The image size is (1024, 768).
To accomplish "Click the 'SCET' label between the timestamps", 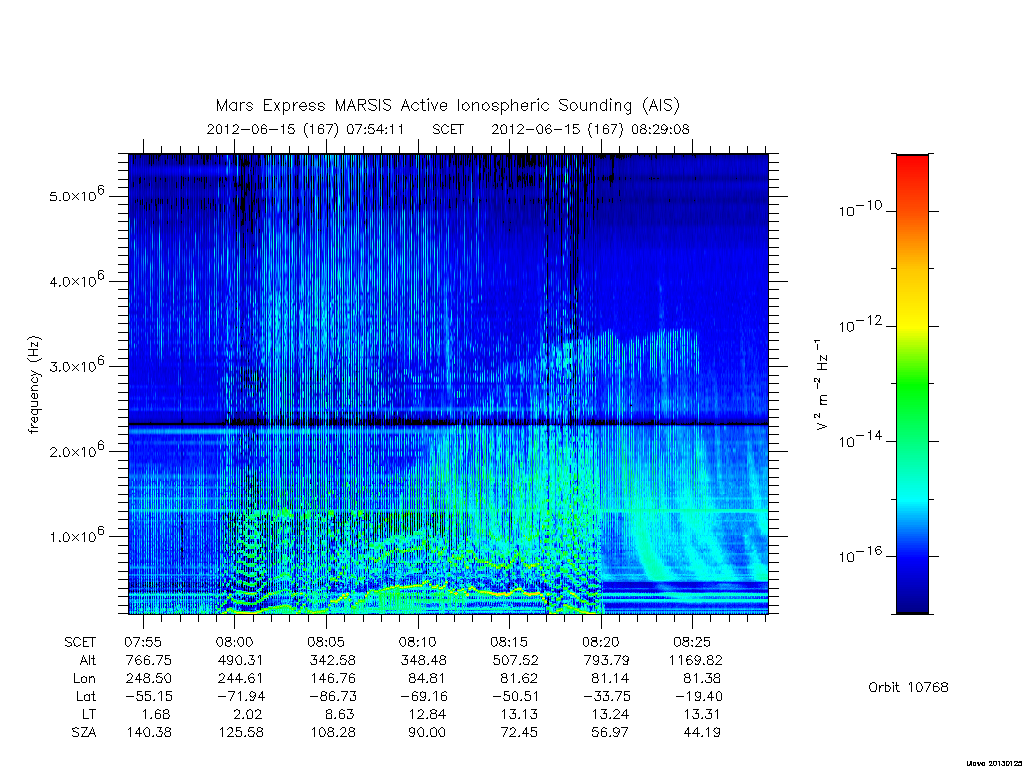I will 448,129.
